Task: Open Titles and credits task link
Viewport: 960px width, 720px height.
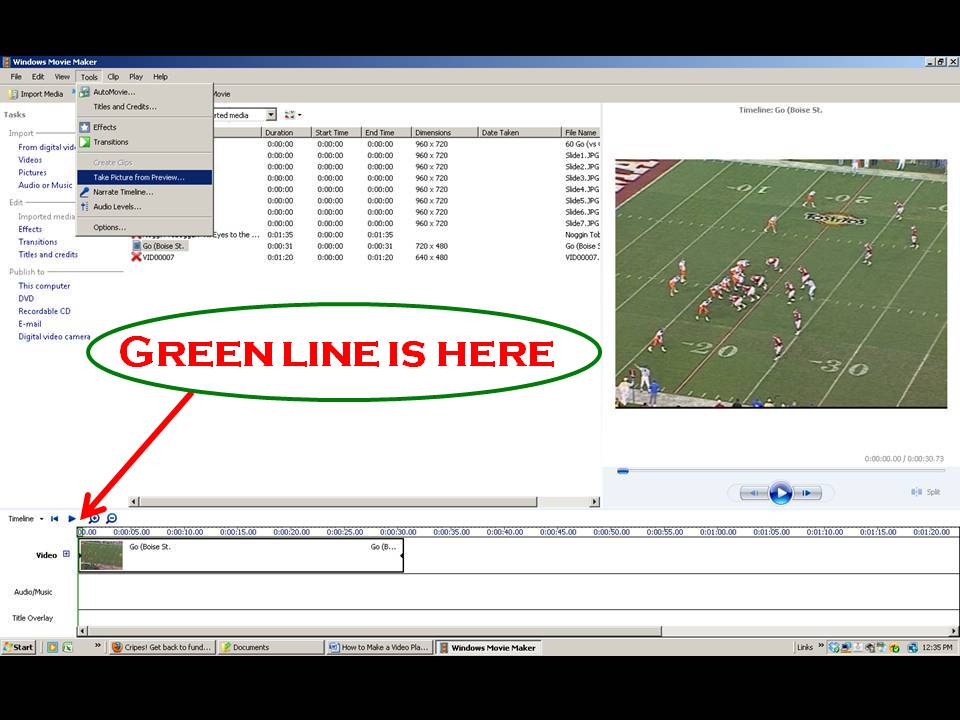Action: (x=48, y=255)
